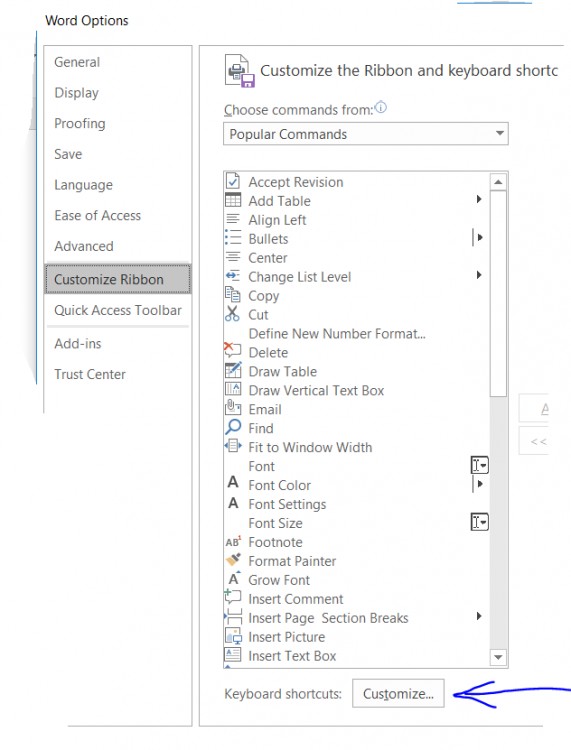Click the Customize keyboard shortcuts button
Screen dimensions: 571x750
tap(398, 693)
